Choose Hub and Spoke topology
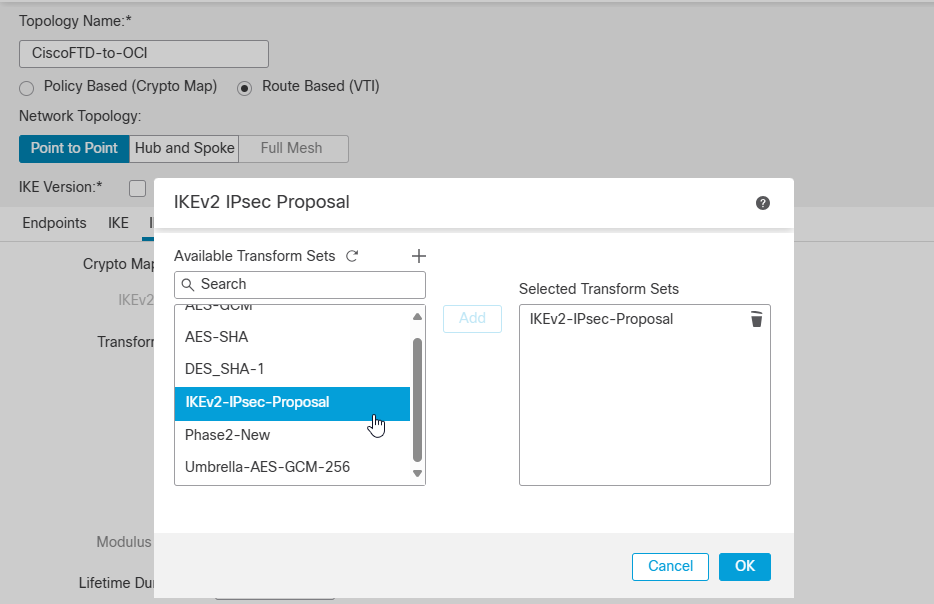This screenshot has height=604, width=934. tap(185, 148)
